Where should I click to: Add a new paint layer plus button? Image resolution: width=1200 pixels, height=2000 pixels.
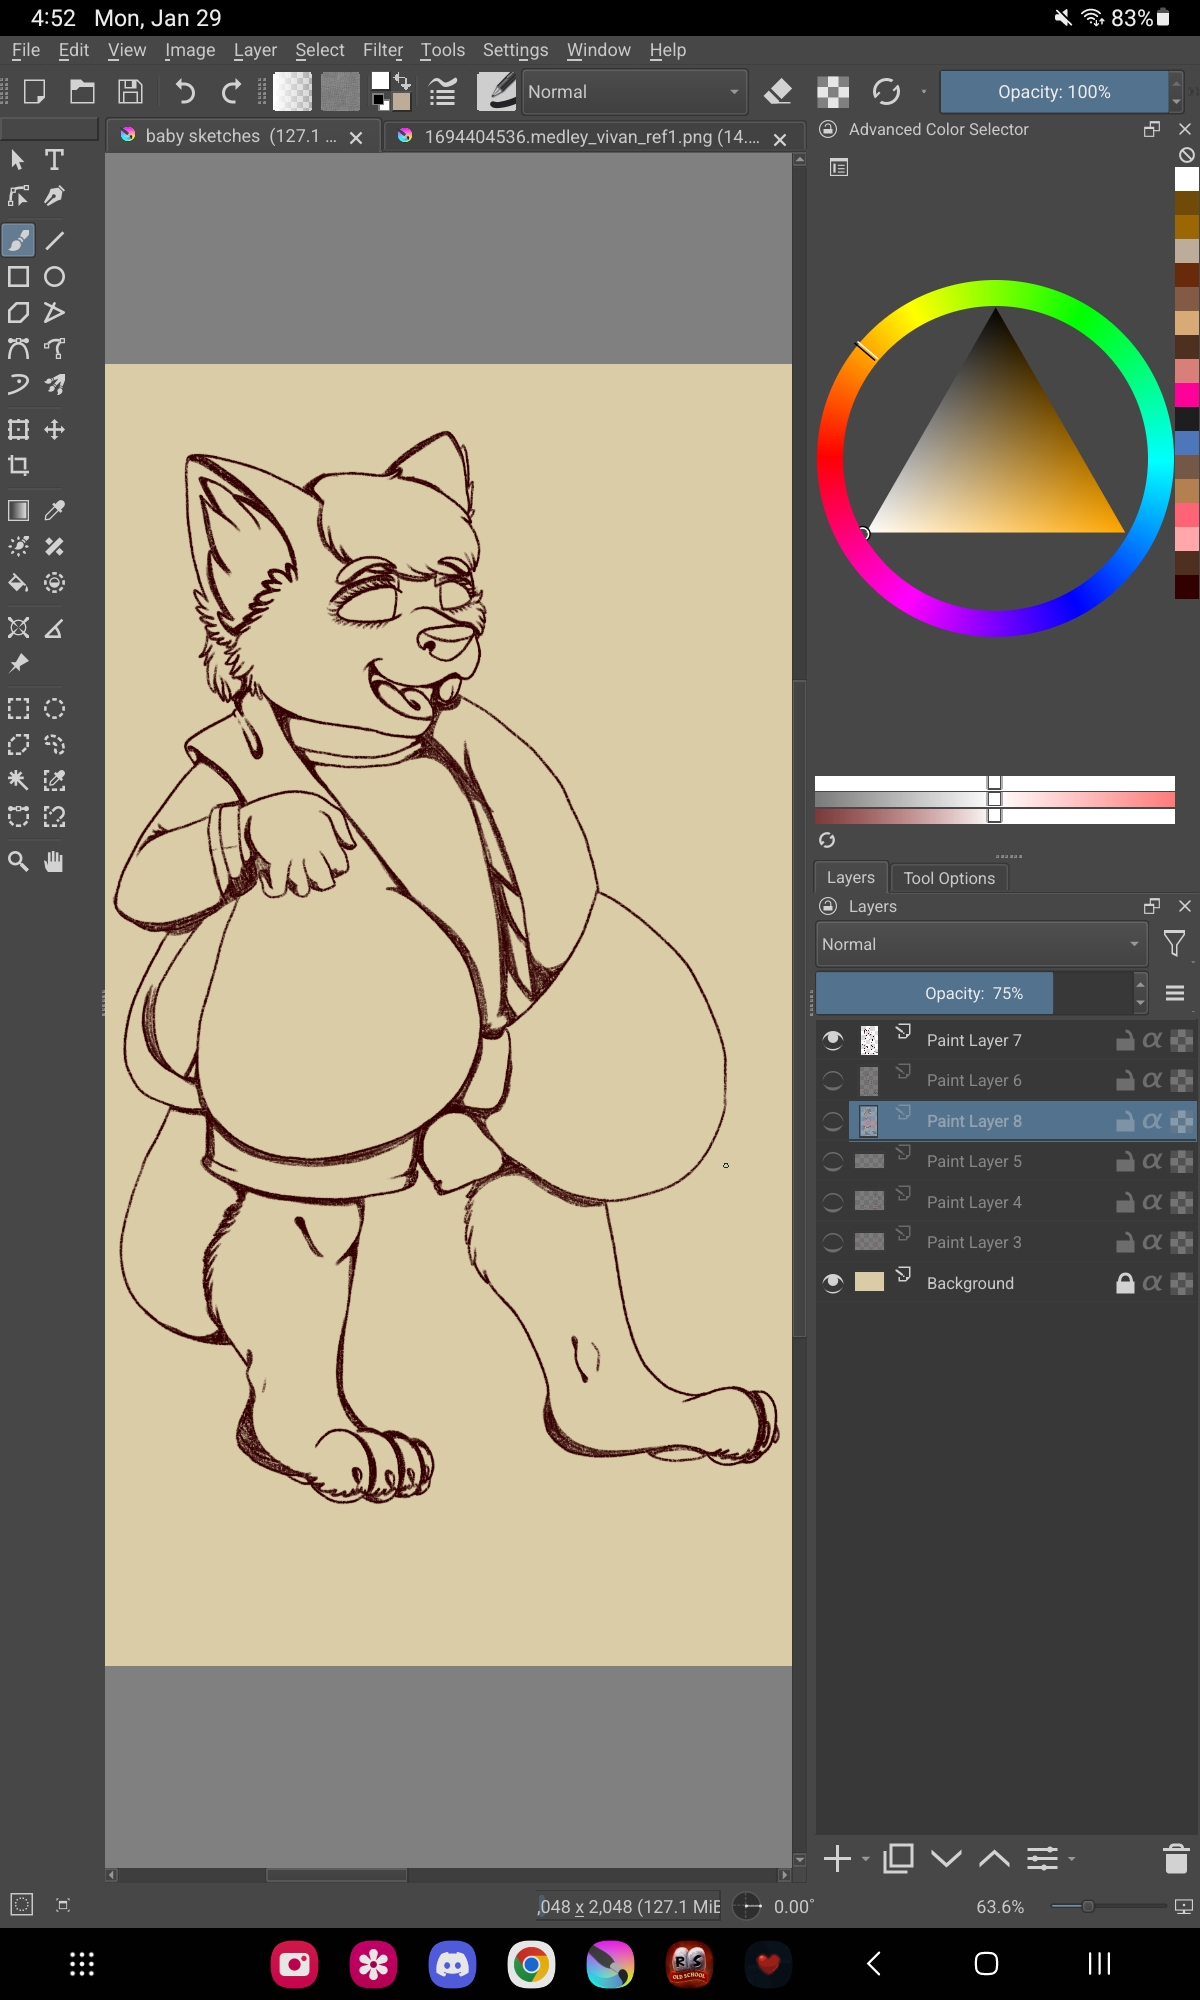(837, 1859)
